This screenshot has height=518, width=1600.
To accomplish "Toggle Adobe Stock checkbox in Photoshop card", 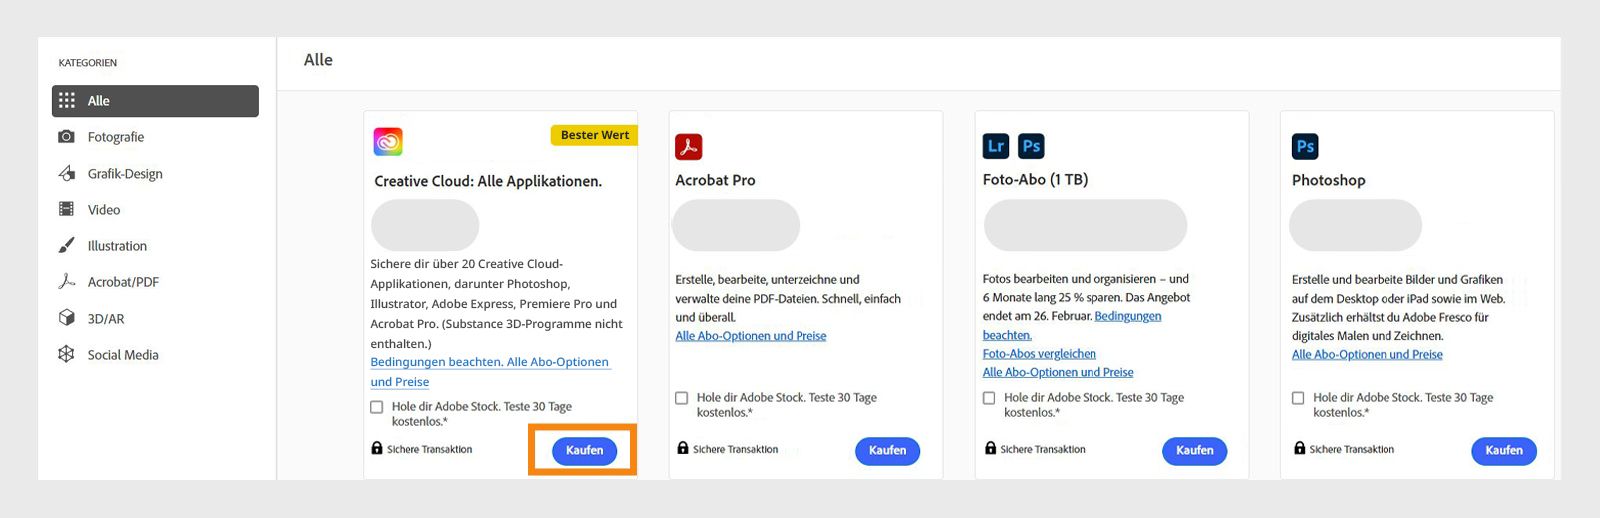I will point(1298,398).
